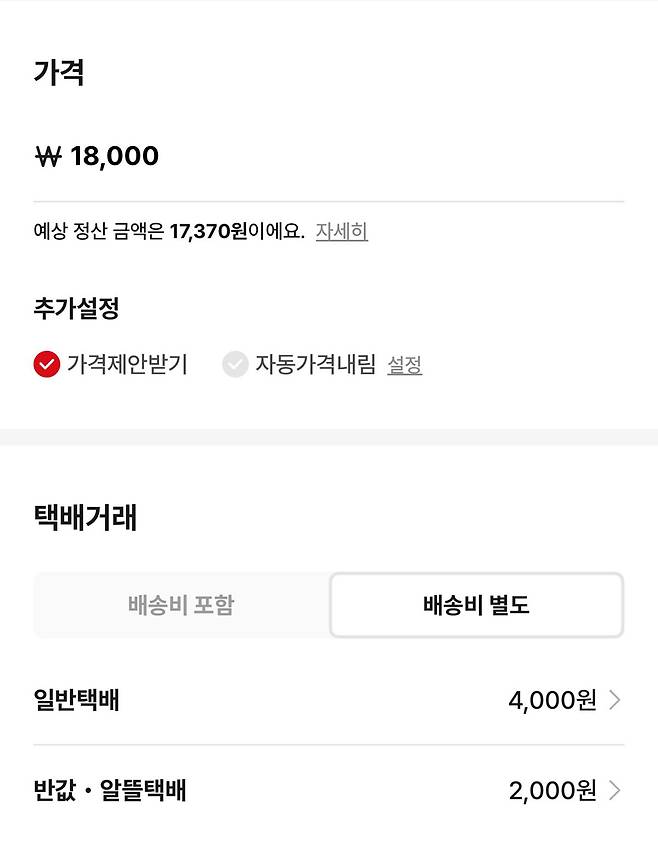This screenshot has width=658, height=865.
Task: Select the 배송비 포함 tab
Action: (x=181, y=605)
